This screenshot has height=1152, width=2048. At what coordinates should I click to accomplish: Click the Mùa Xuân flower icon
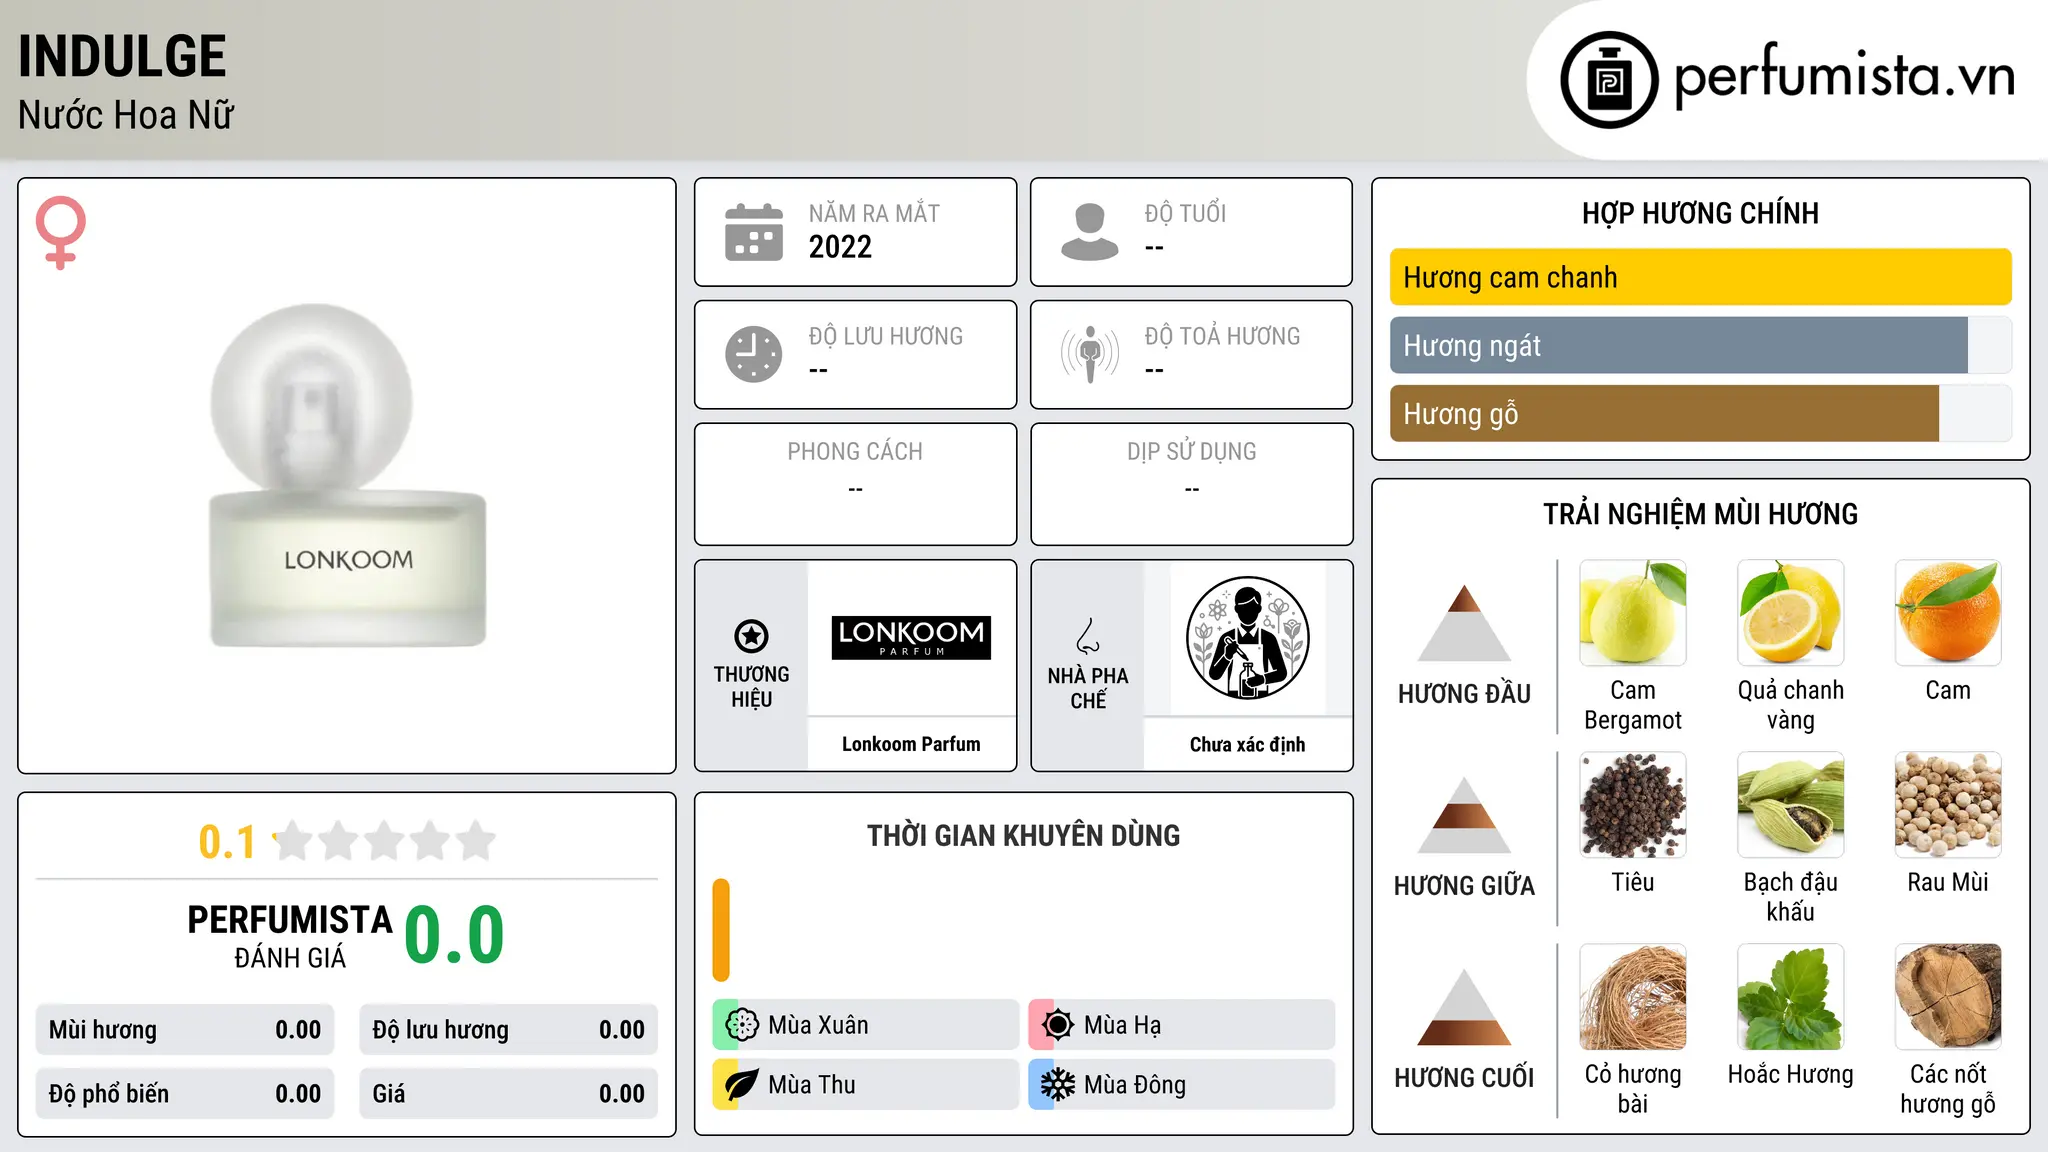pos(742,1025)
